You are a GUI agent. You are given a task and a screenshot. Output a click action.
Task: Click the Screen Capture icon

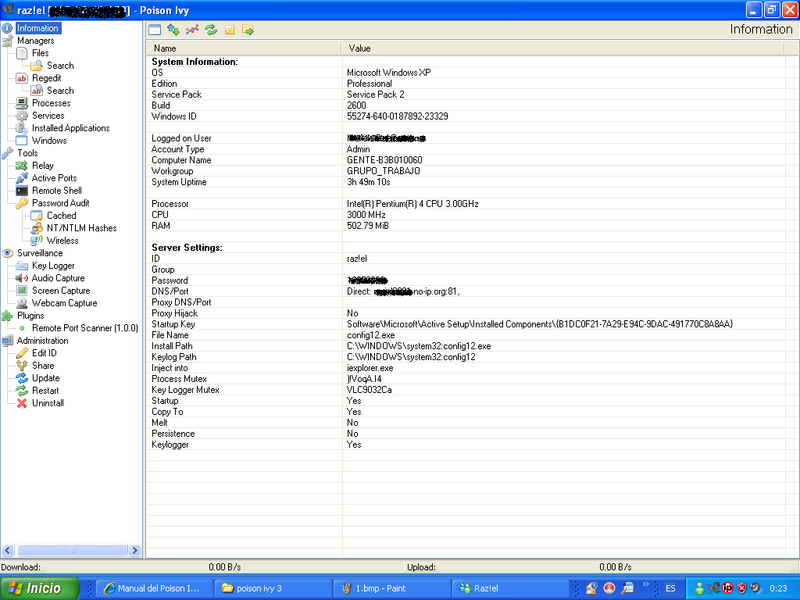(x=21, y=291)
